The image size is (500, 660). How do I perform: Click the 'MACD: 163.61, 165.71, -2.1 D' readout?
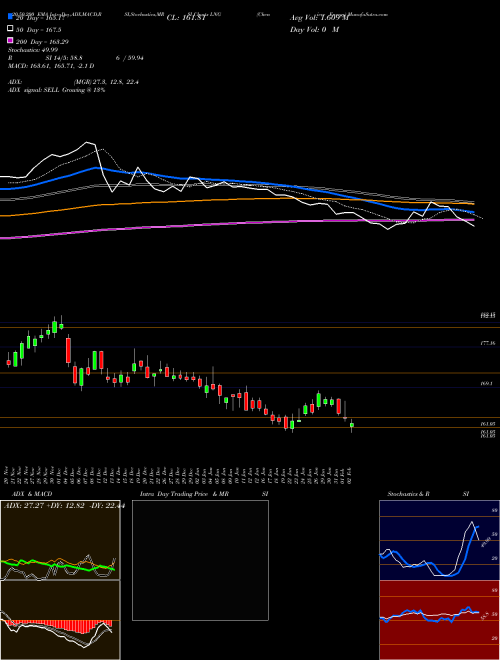[x=51, y=66]
